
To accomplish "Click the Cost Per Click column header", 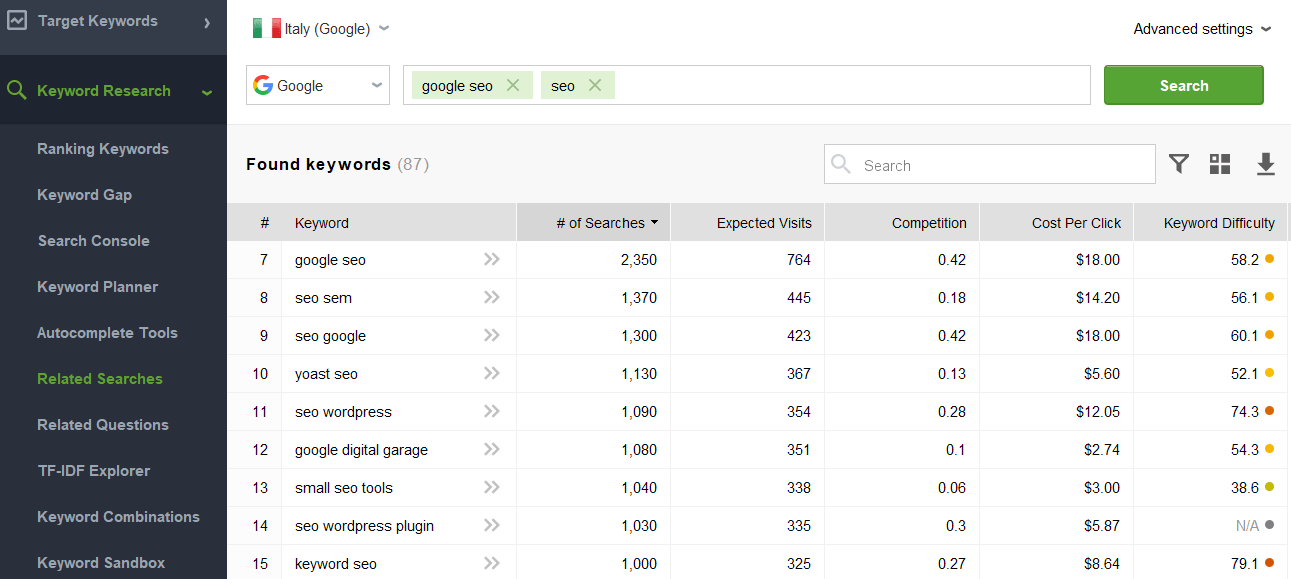I will click(1057, 223).
